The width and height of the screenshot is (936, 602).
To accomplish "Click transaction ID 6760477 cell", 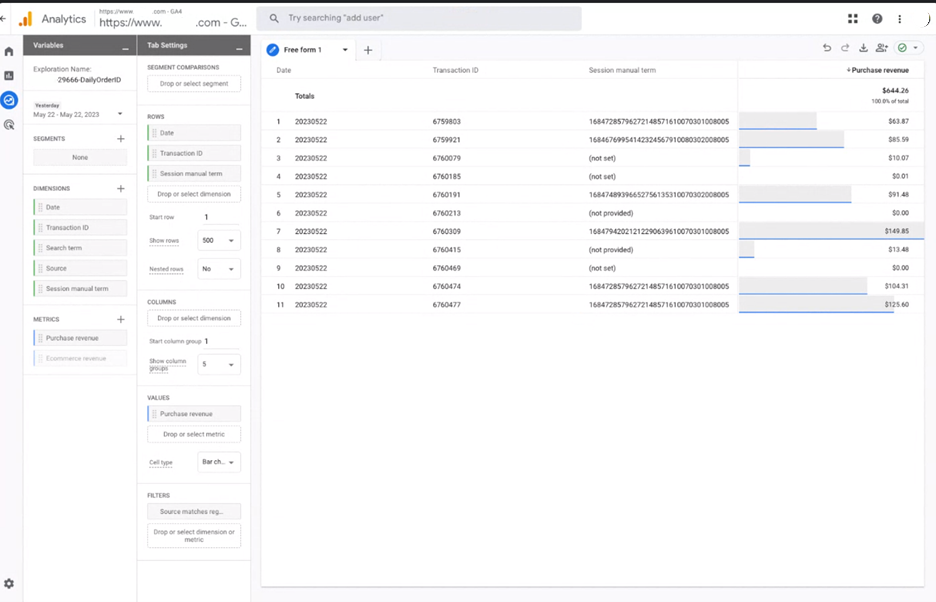I will pyautogui.click(x=447, y=305).
